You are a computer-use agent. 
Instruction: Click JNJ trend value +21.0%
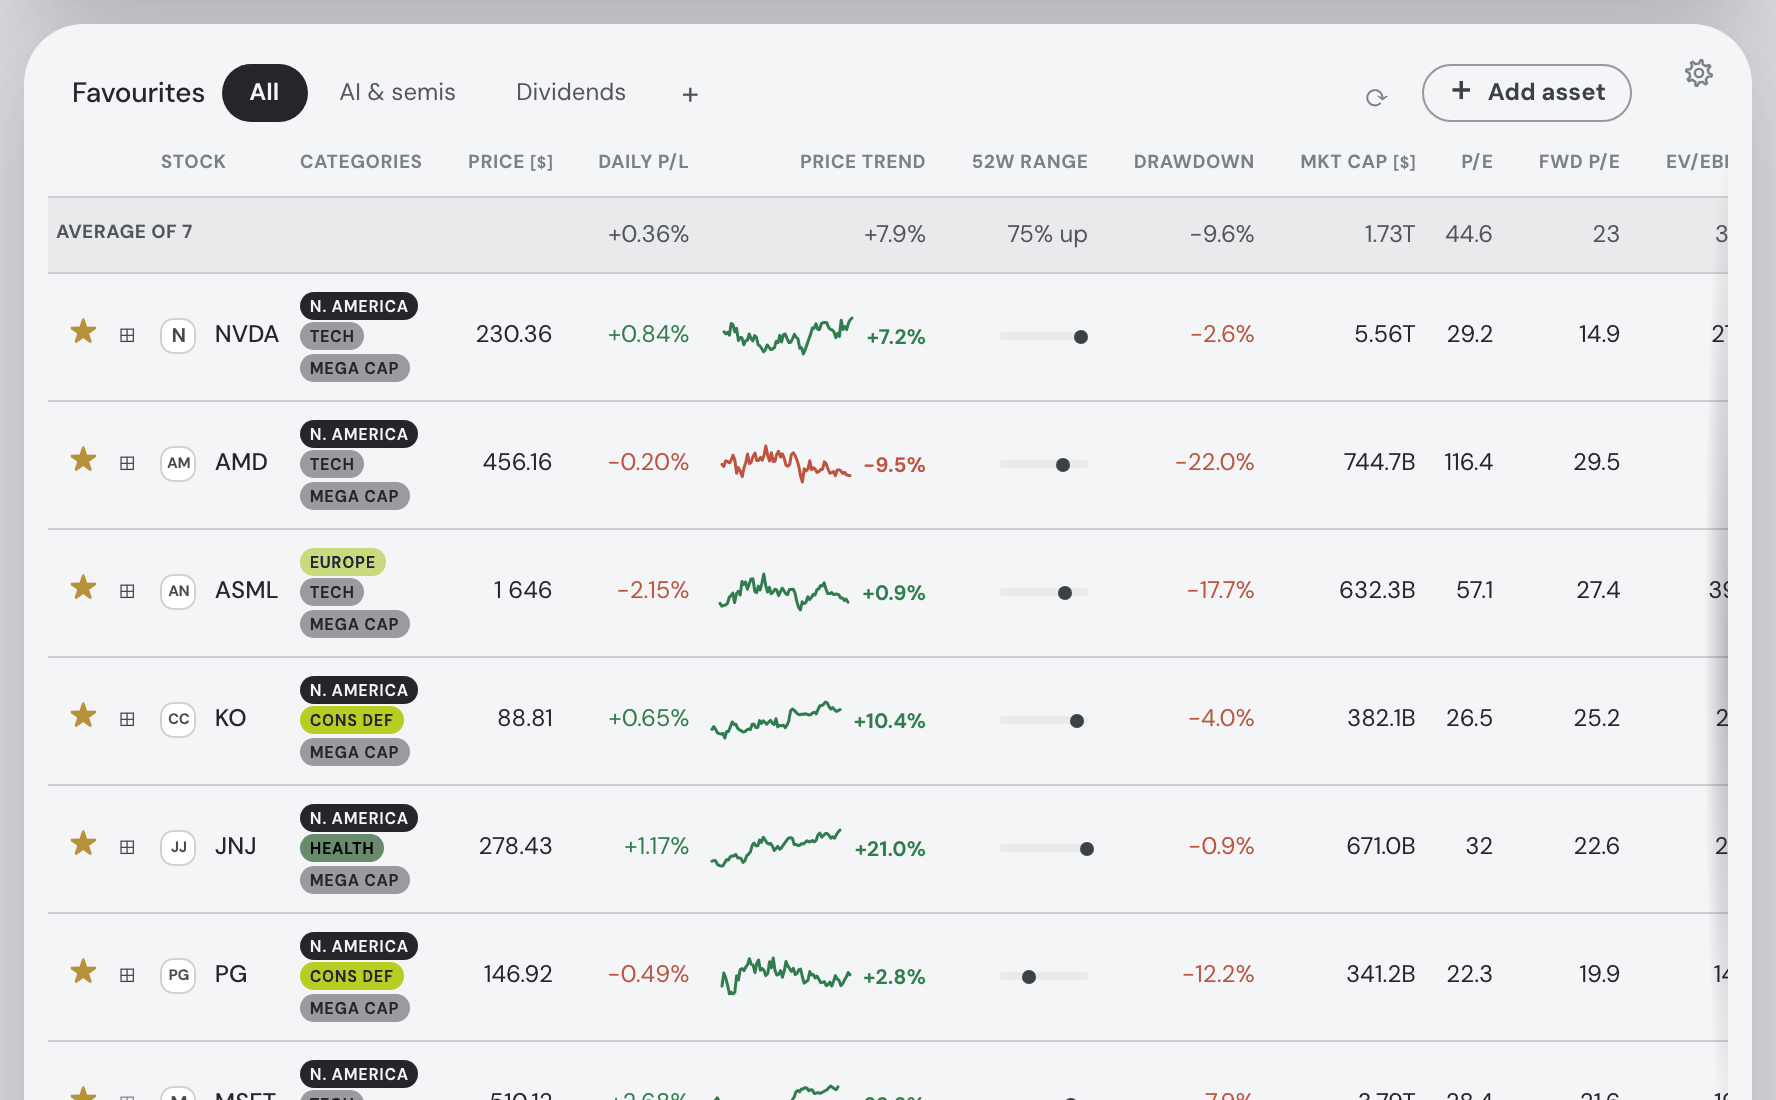pyautogui.click(x=890, y=849)
